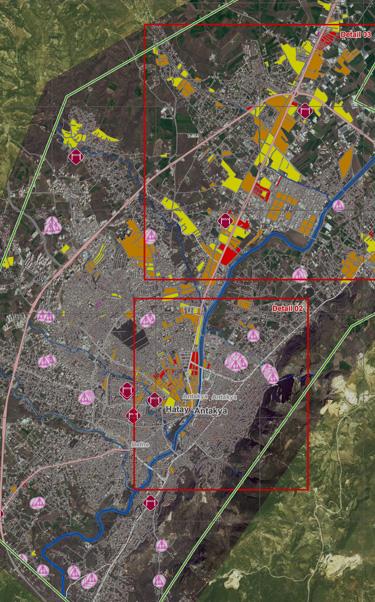Select the dark red marker below the isolated yellow patch outside both boxes

tap(75, 157)
